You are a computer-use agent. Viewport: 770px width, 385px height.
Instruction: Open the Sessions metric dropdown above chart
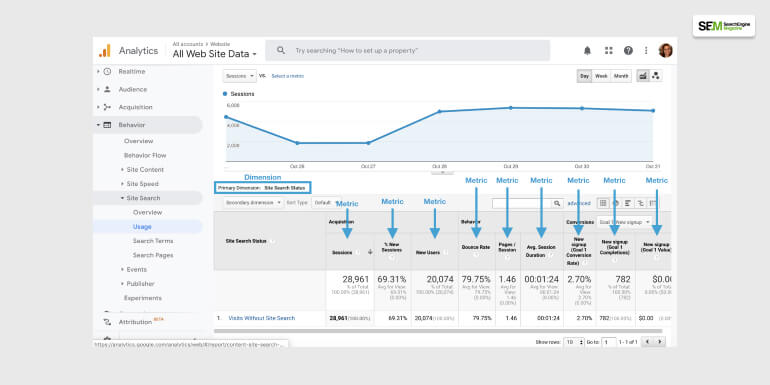240,76
